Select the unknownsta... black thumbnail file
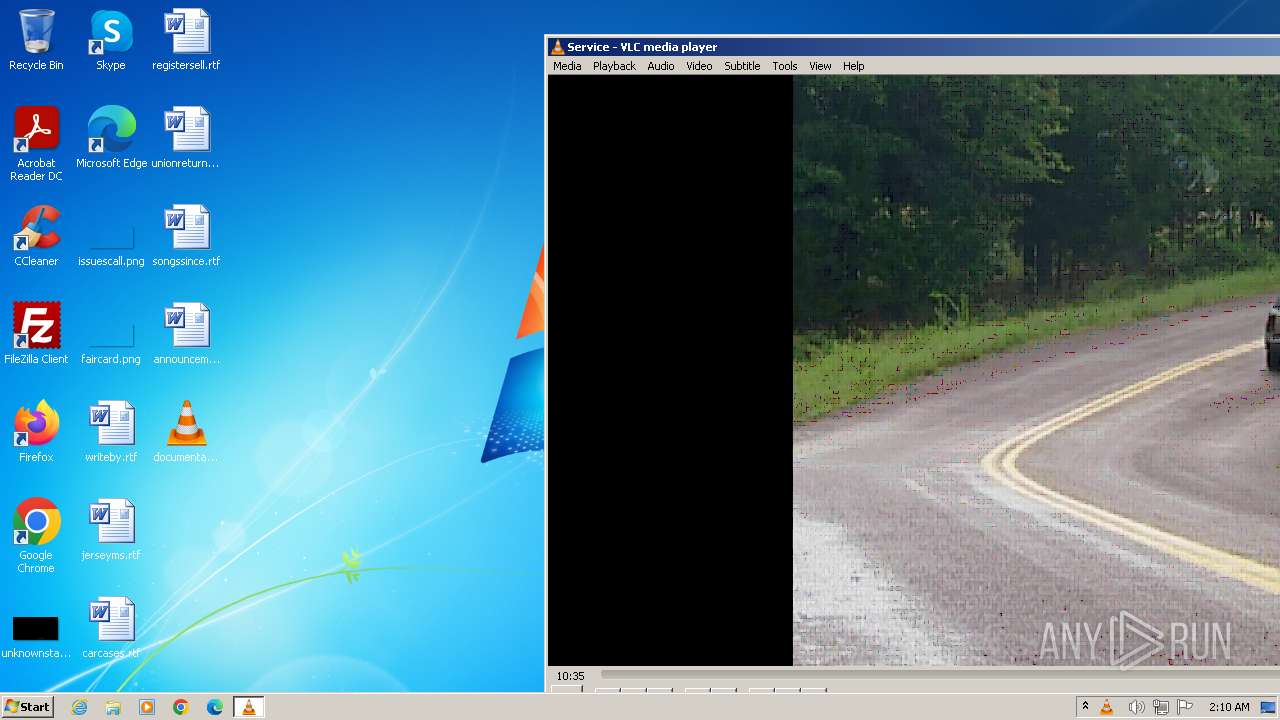1280x720 pixels. (x=36, y=638)
